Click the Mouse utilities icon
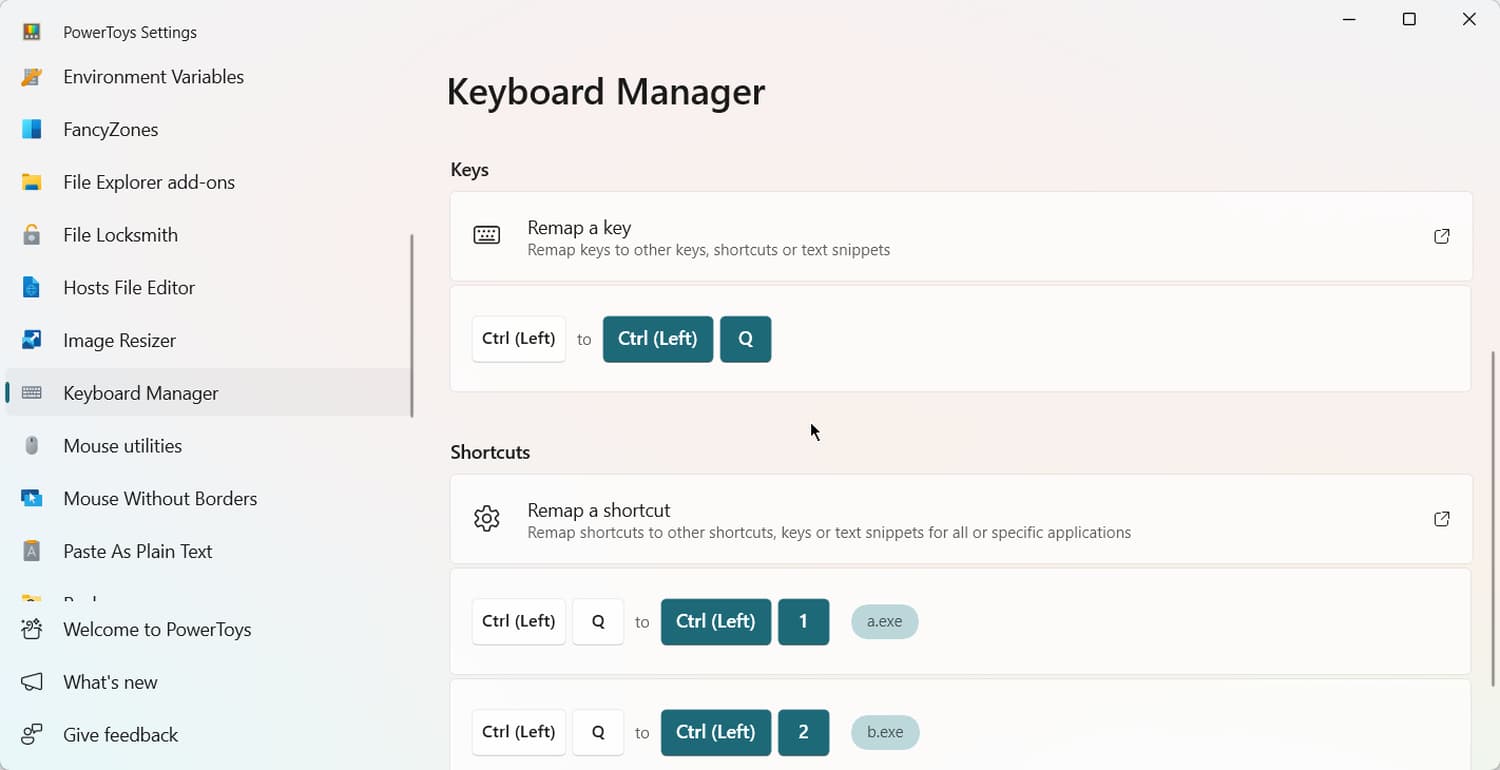 (x=32, y=446)
